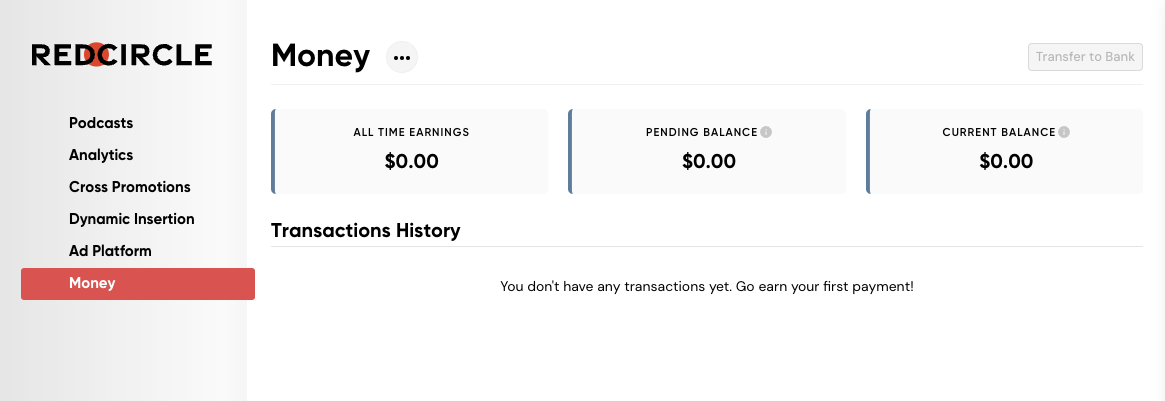
Task: Click the Pending Balance card
Action: coord(707,151)
